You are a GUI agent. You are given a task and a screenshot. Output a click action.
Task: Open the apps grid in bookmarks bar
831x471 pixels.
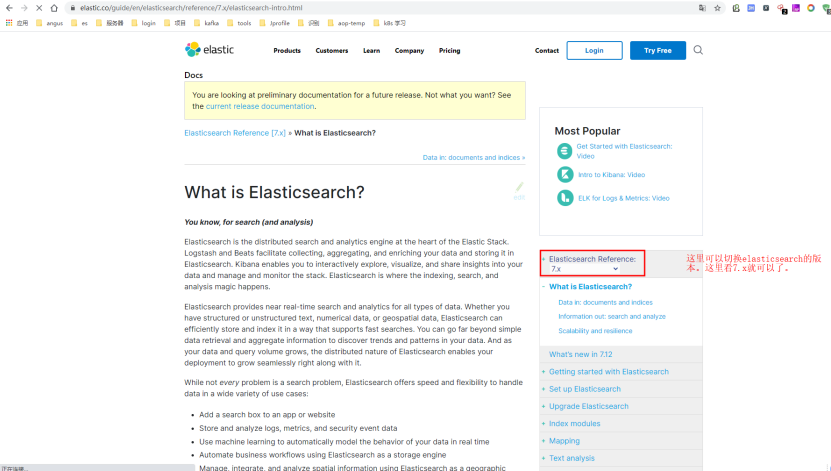click(x=9, y=23)
